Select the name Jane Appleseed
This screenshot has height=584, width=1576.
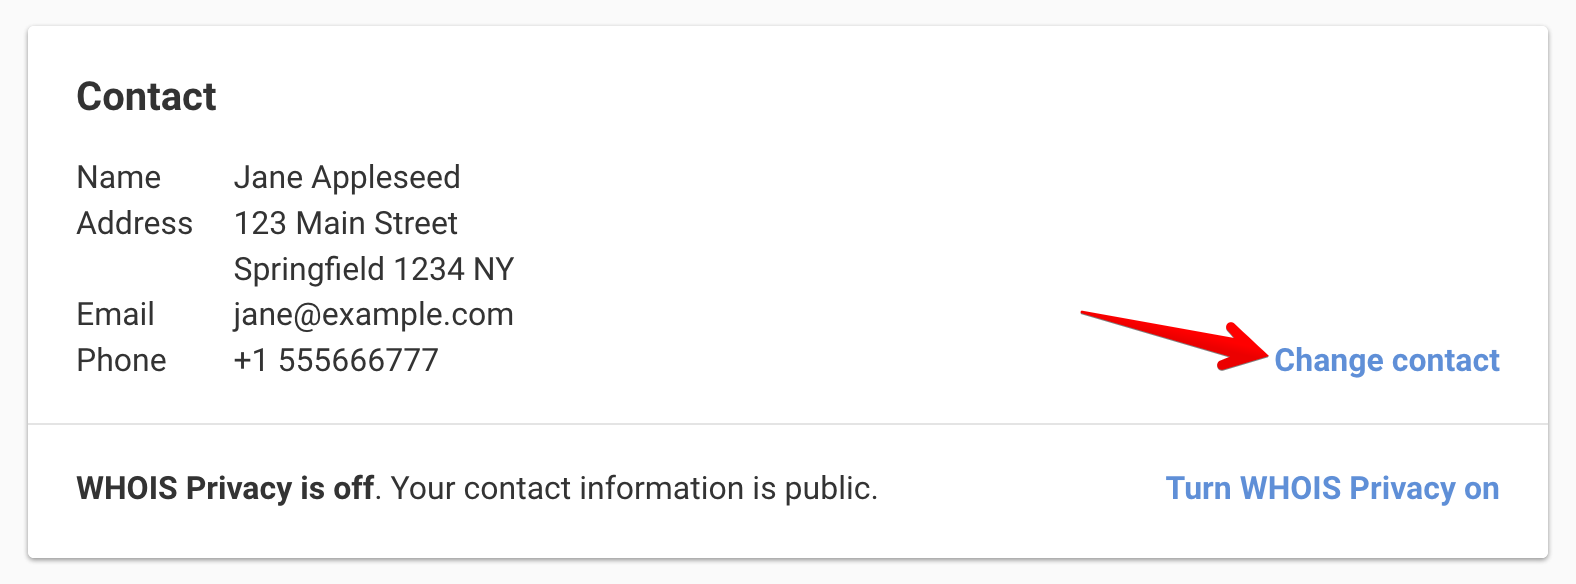346,177
